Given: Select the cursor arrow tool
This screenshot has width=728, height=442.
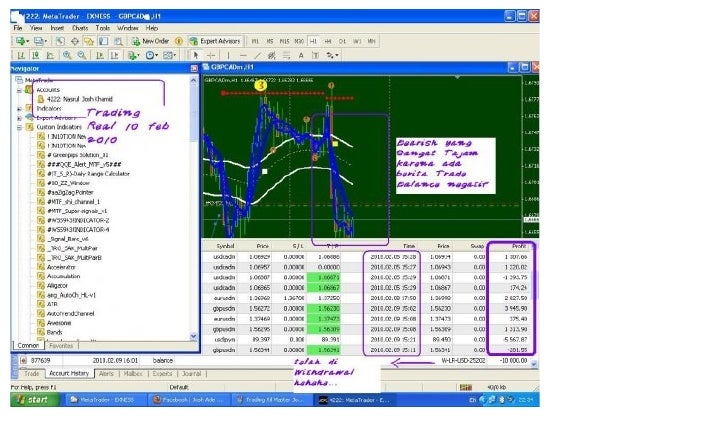Looking at the screenshot, I should click(x=197, y=55).
